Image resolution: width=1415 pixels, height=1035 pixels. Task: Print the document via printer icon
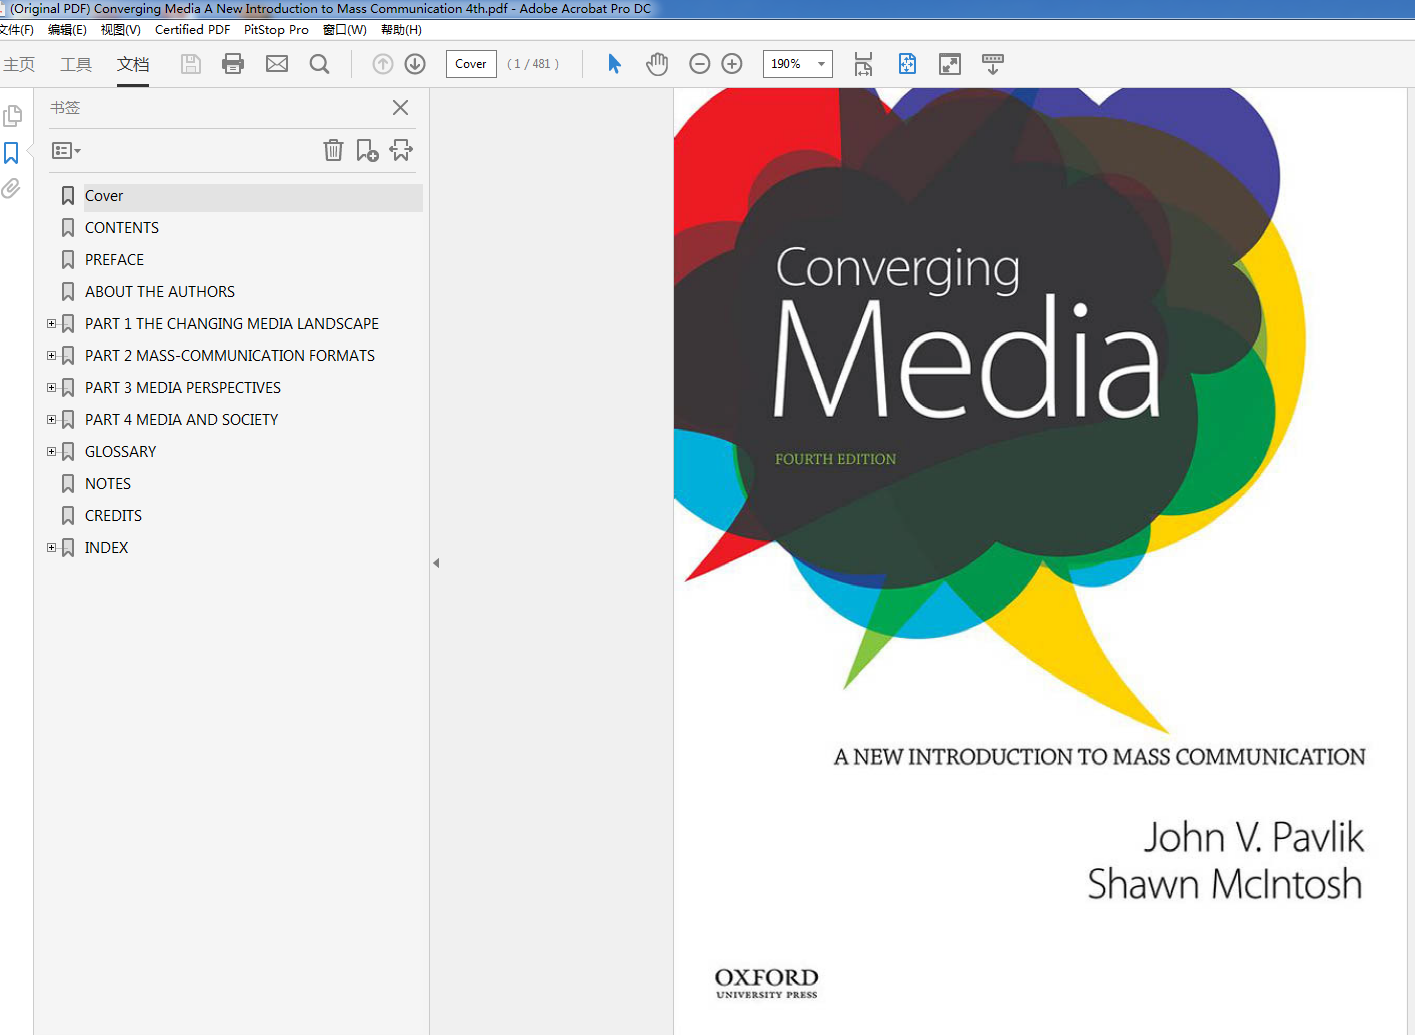(x=233, y=64)
